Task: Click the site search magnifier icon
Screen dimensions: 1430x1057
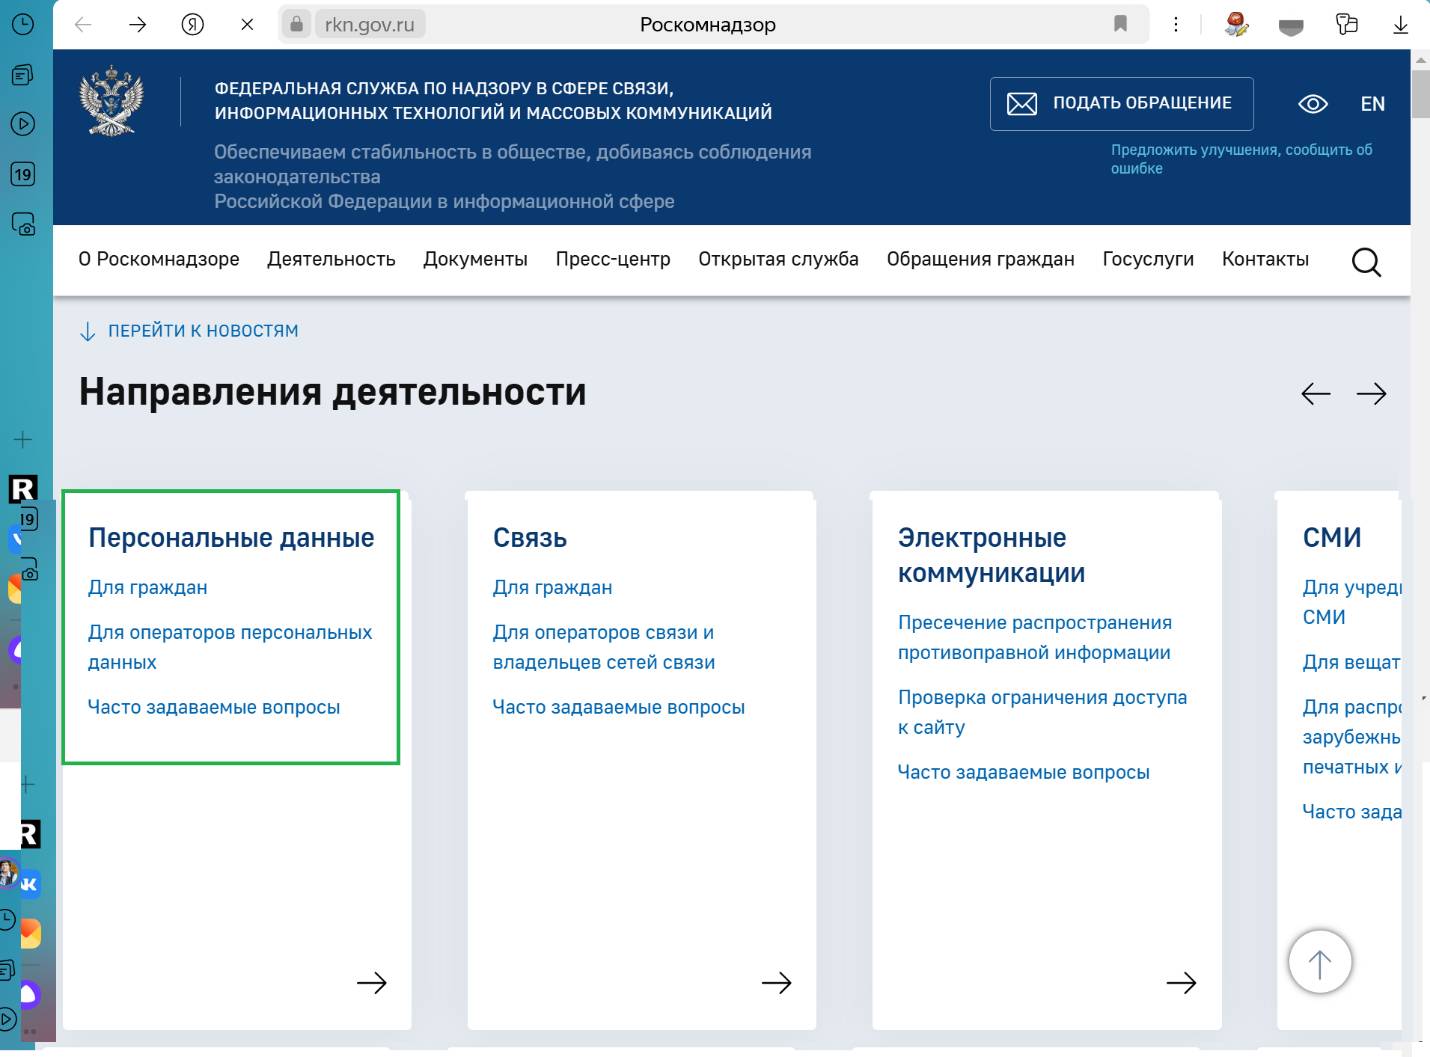Action: tap(1365, 262)
